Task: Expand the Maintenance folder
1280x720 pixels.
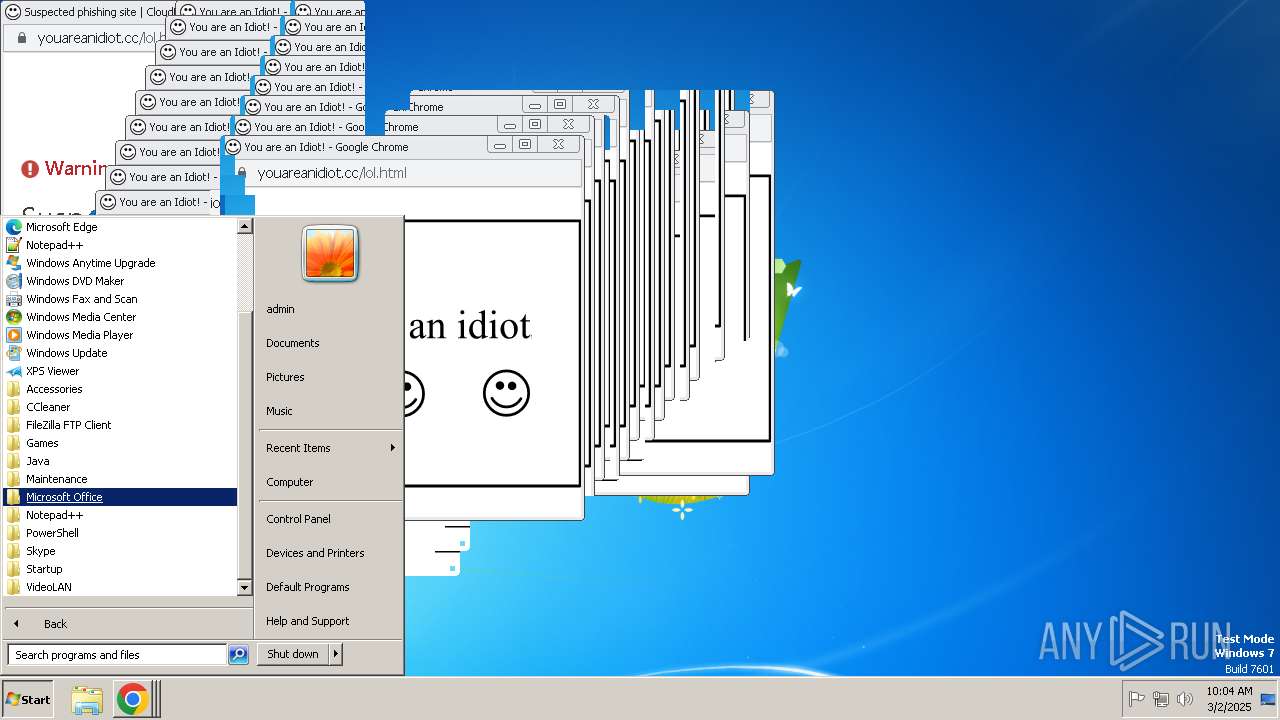Action: click(120, 479)
